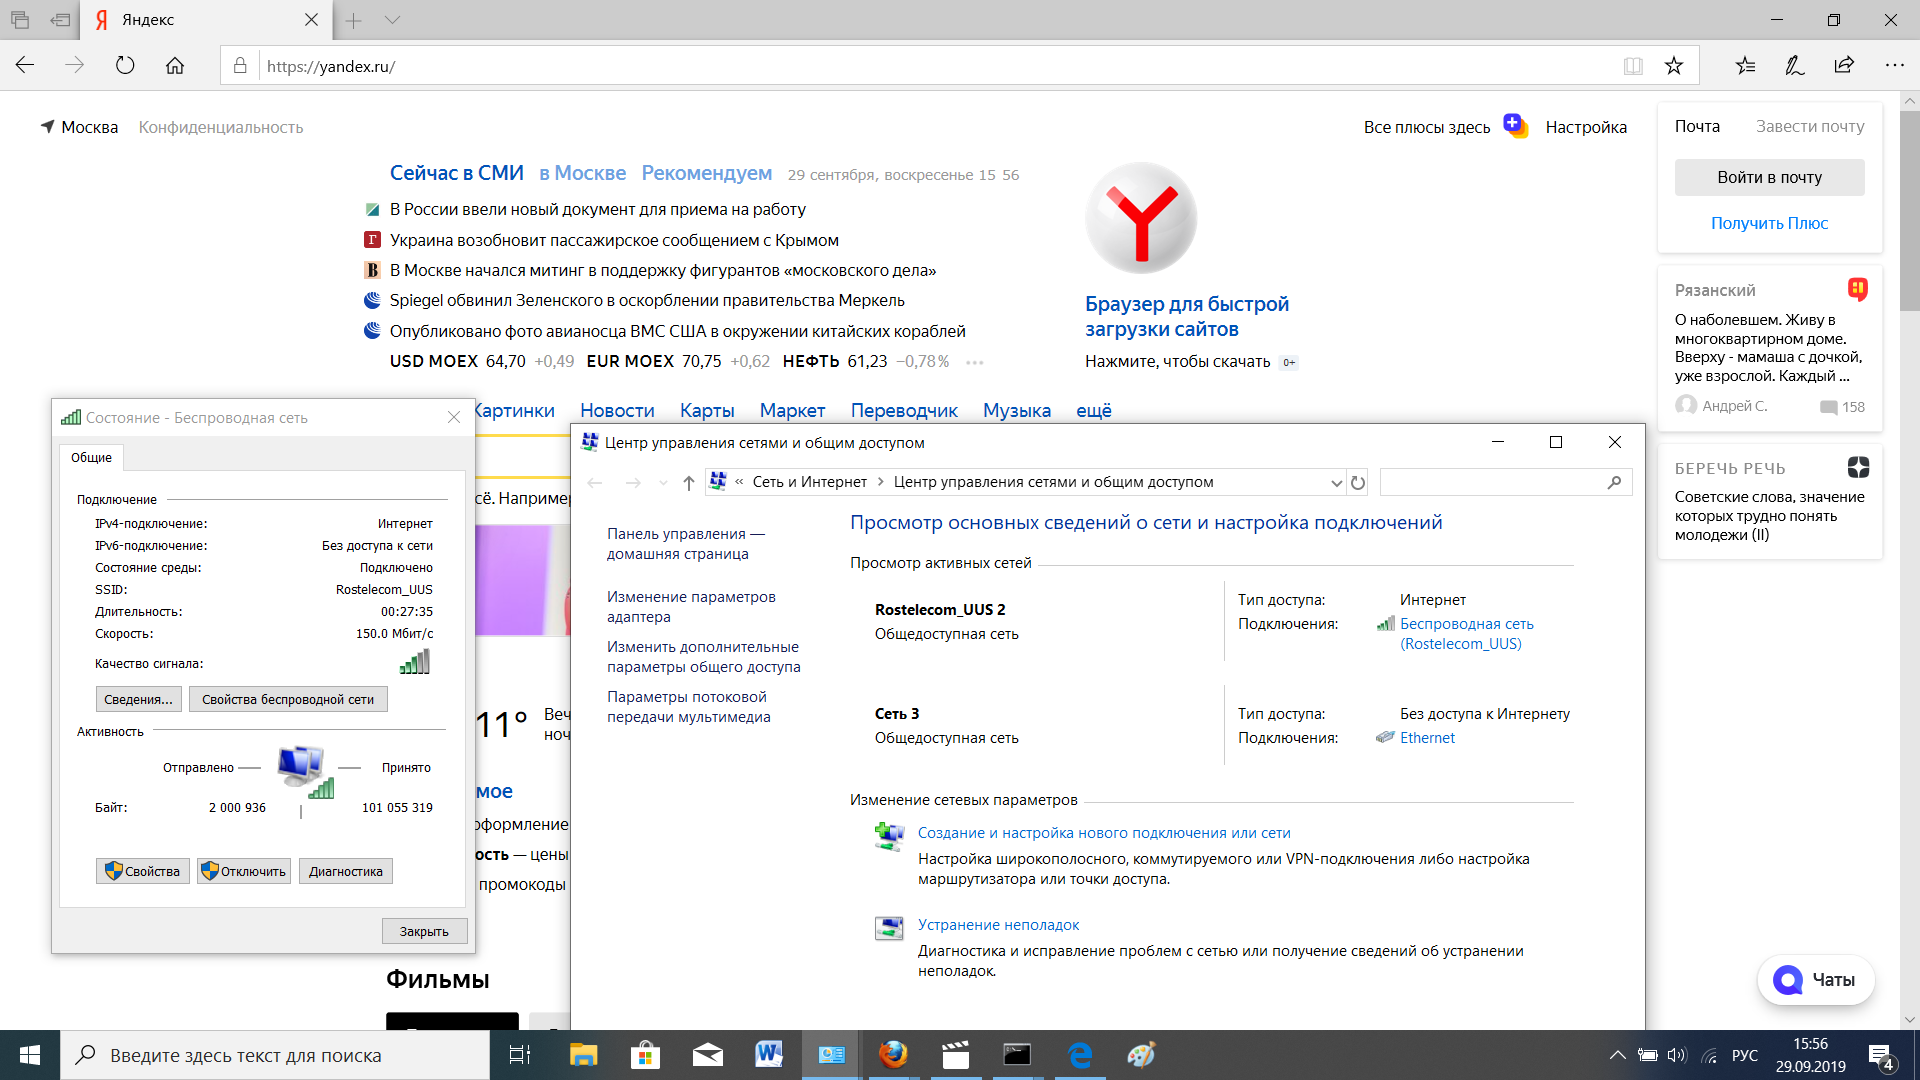The width and height of the screenshot is (1920, 1080).
Task: Open Устранение неполадок link
Action: click(x=998, y=925)
